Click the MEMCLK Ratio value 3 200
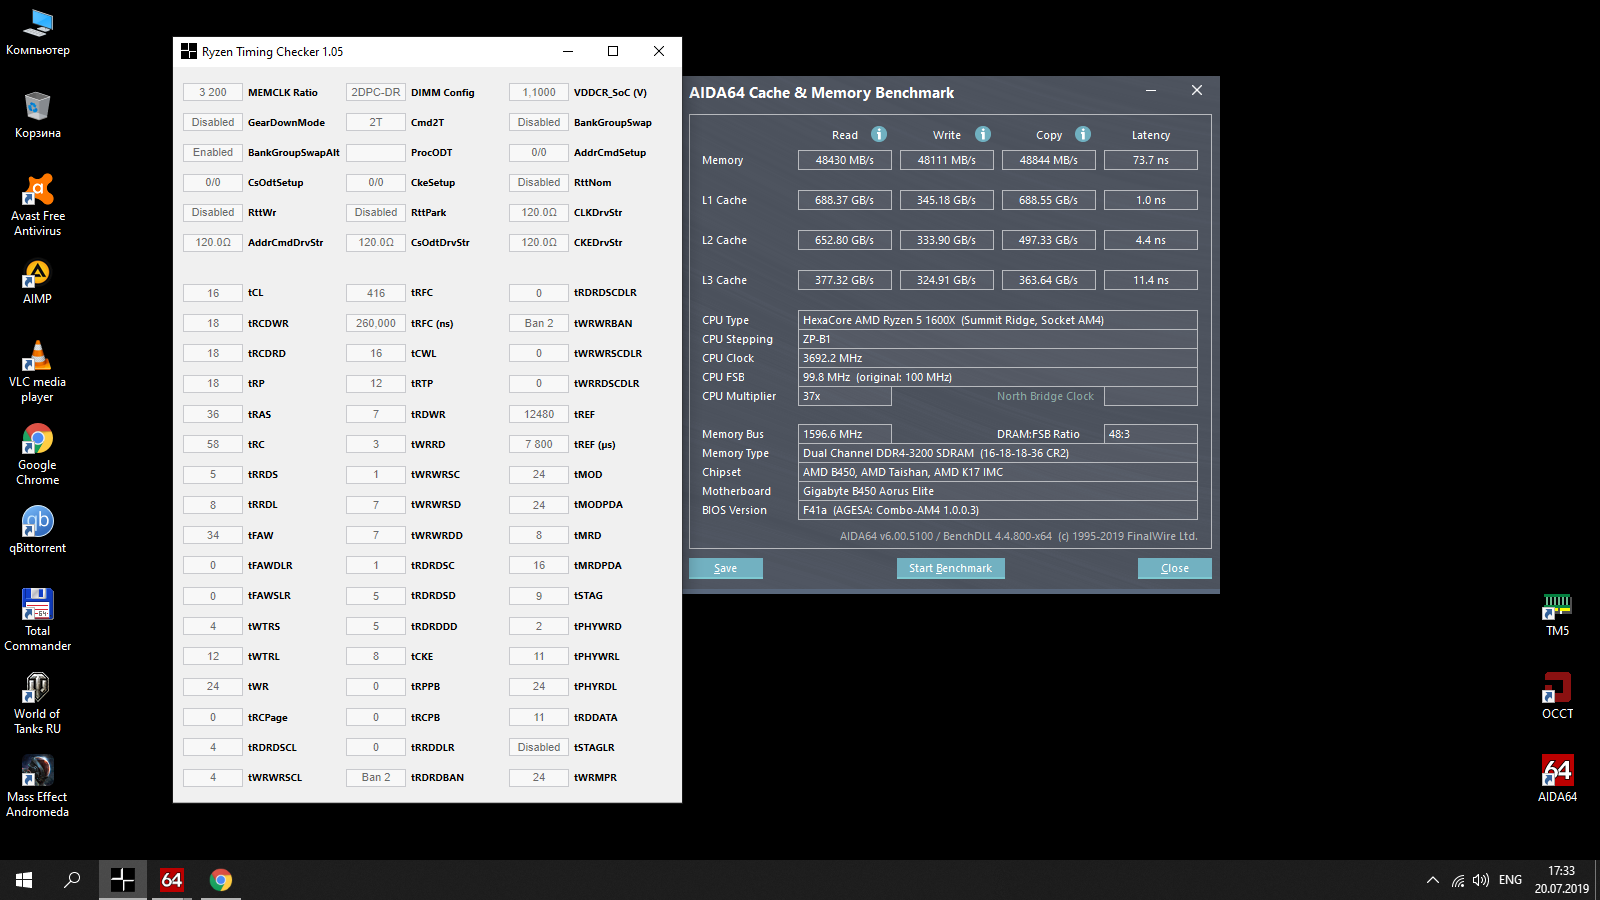1600x900 pixels. point(213,92)
